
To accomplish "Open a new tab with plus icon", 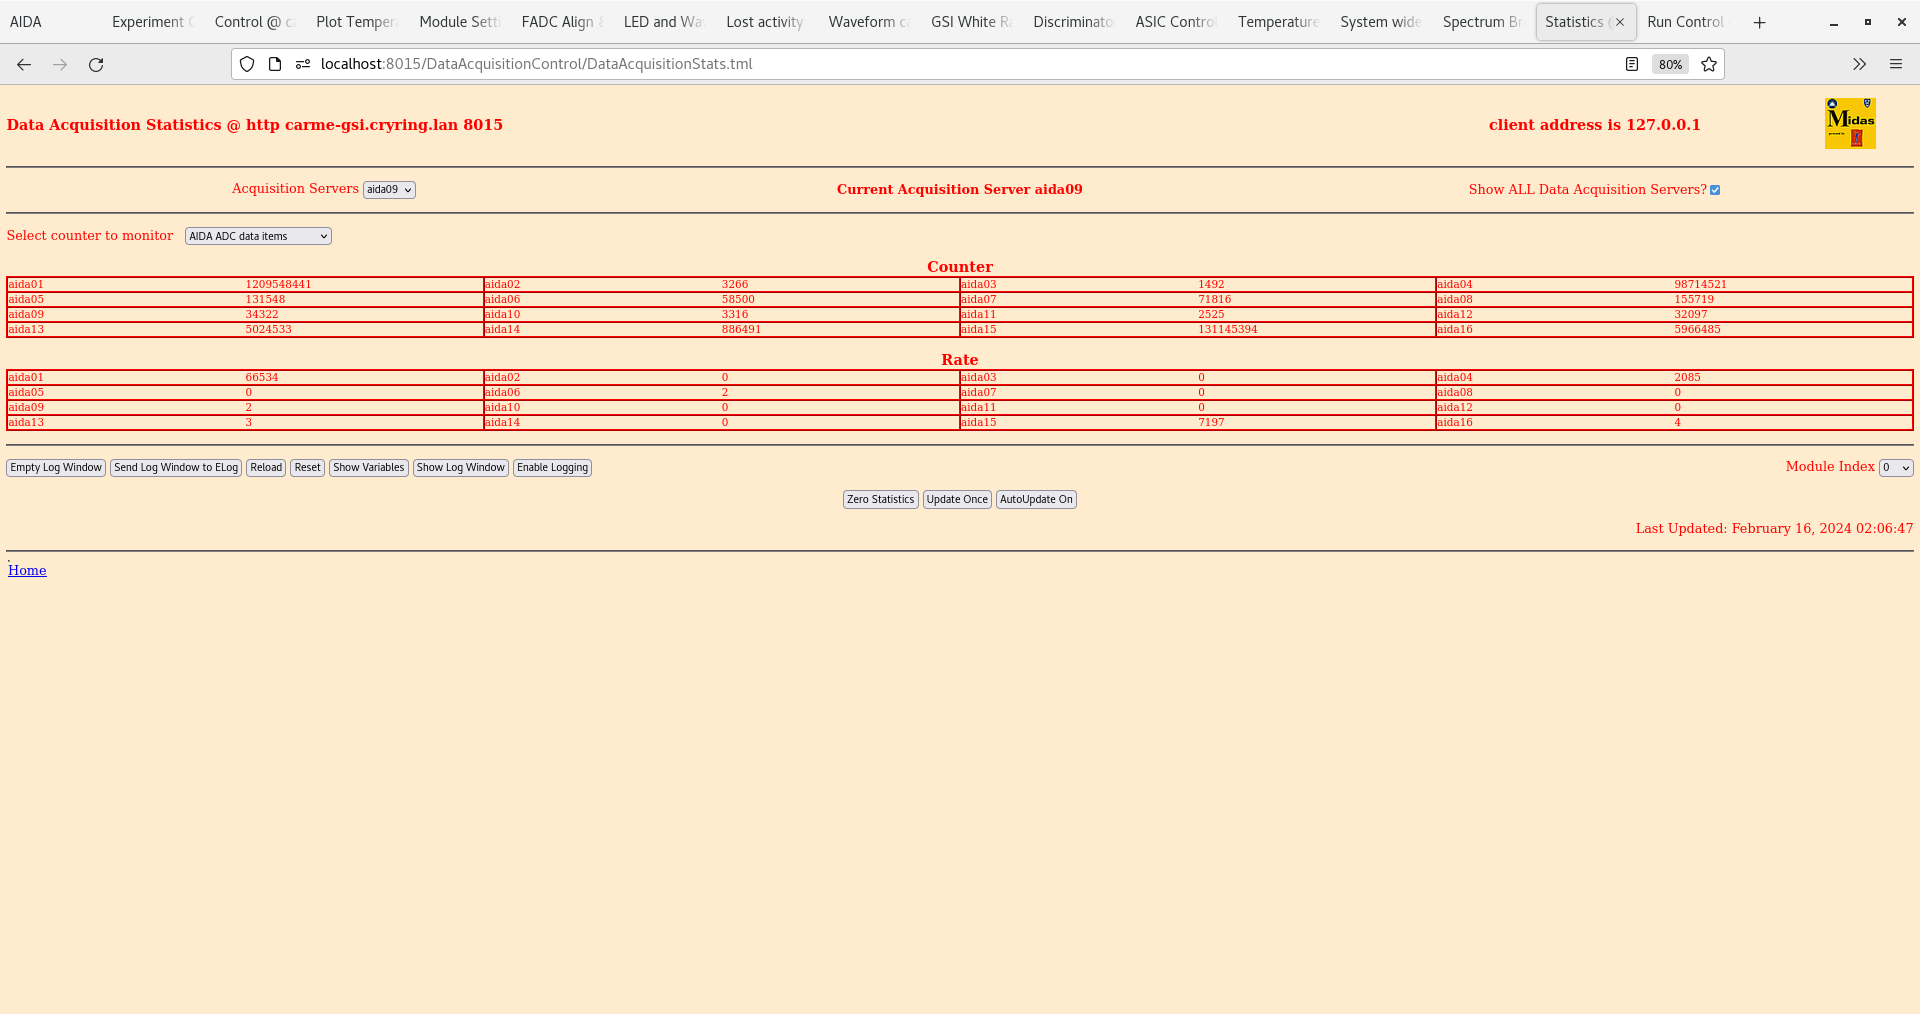I will [x=1760, y=22].
